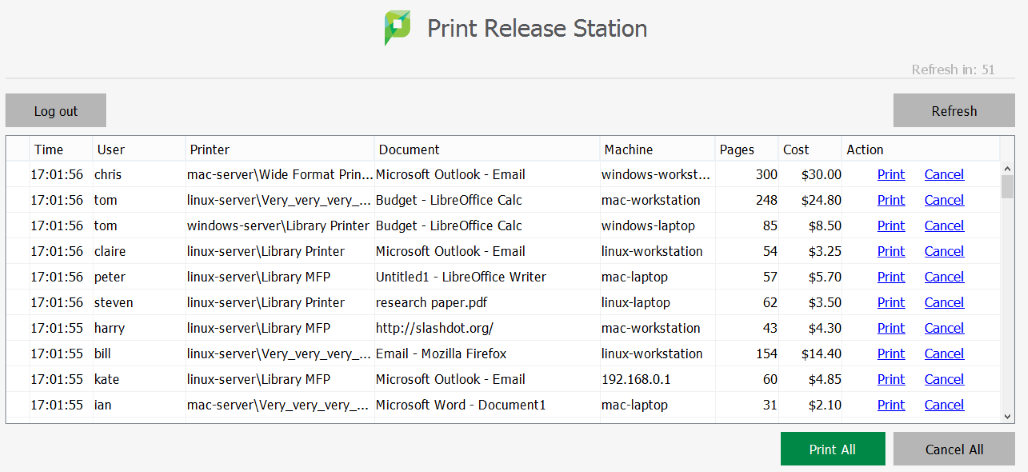Cancel harry's slashdot.org print job

pos(943,328)
